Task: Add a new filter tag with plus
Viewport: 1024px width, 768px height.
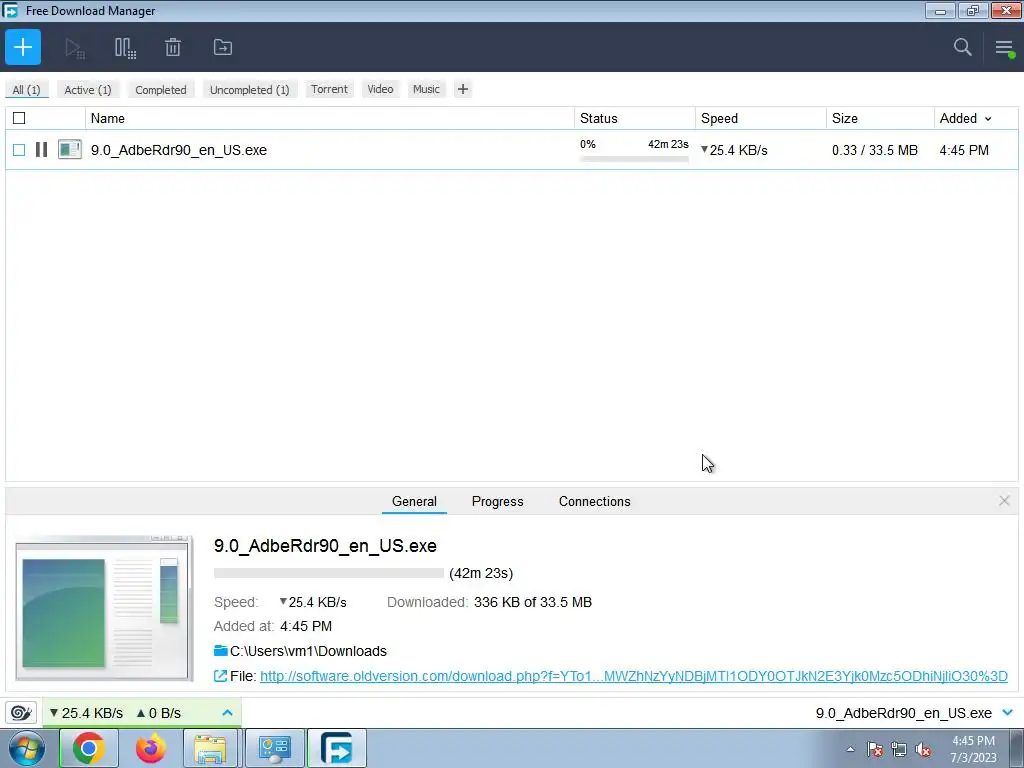Action: pyautogui.click(x=462, y=89)
